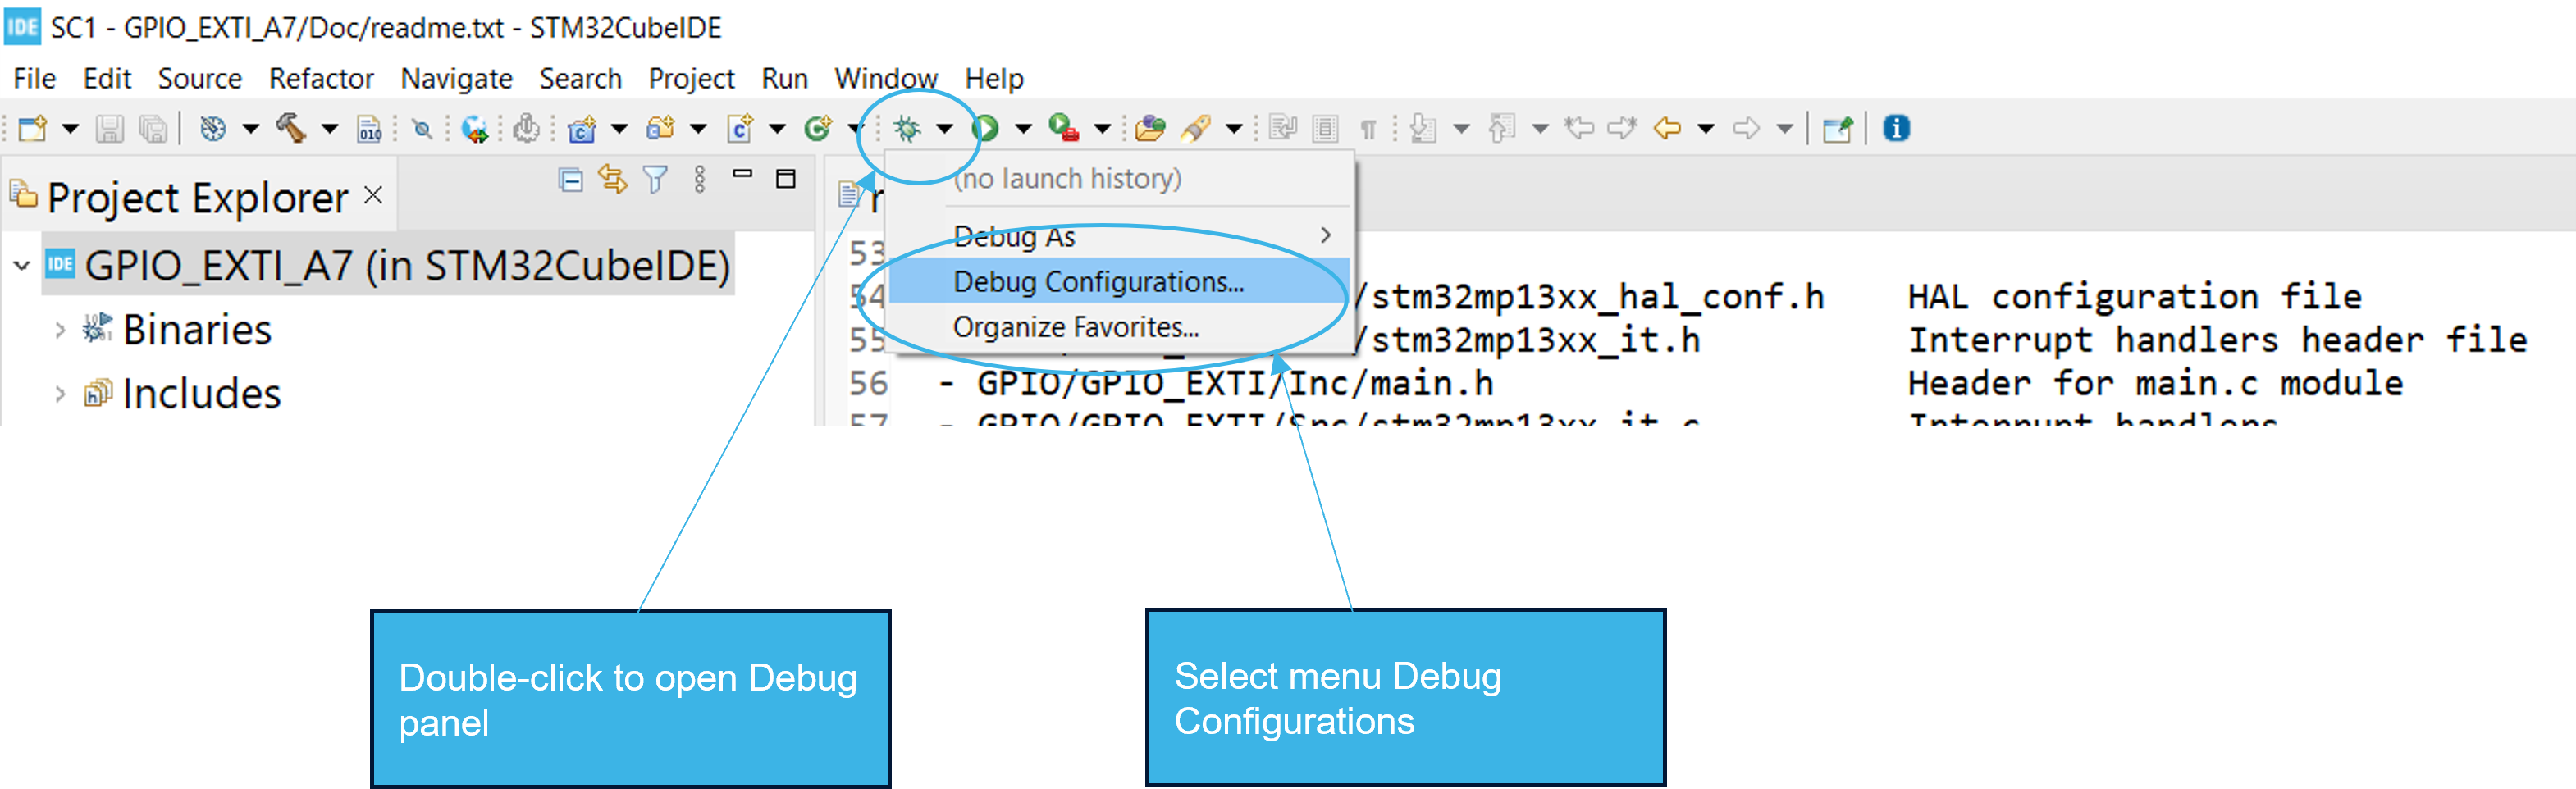Image resolution: width=2576 pixels, height=789 pixels.
Task: Open Project Explorer View Menu dots
Action: pyautogui.click(x=699, y=180)
